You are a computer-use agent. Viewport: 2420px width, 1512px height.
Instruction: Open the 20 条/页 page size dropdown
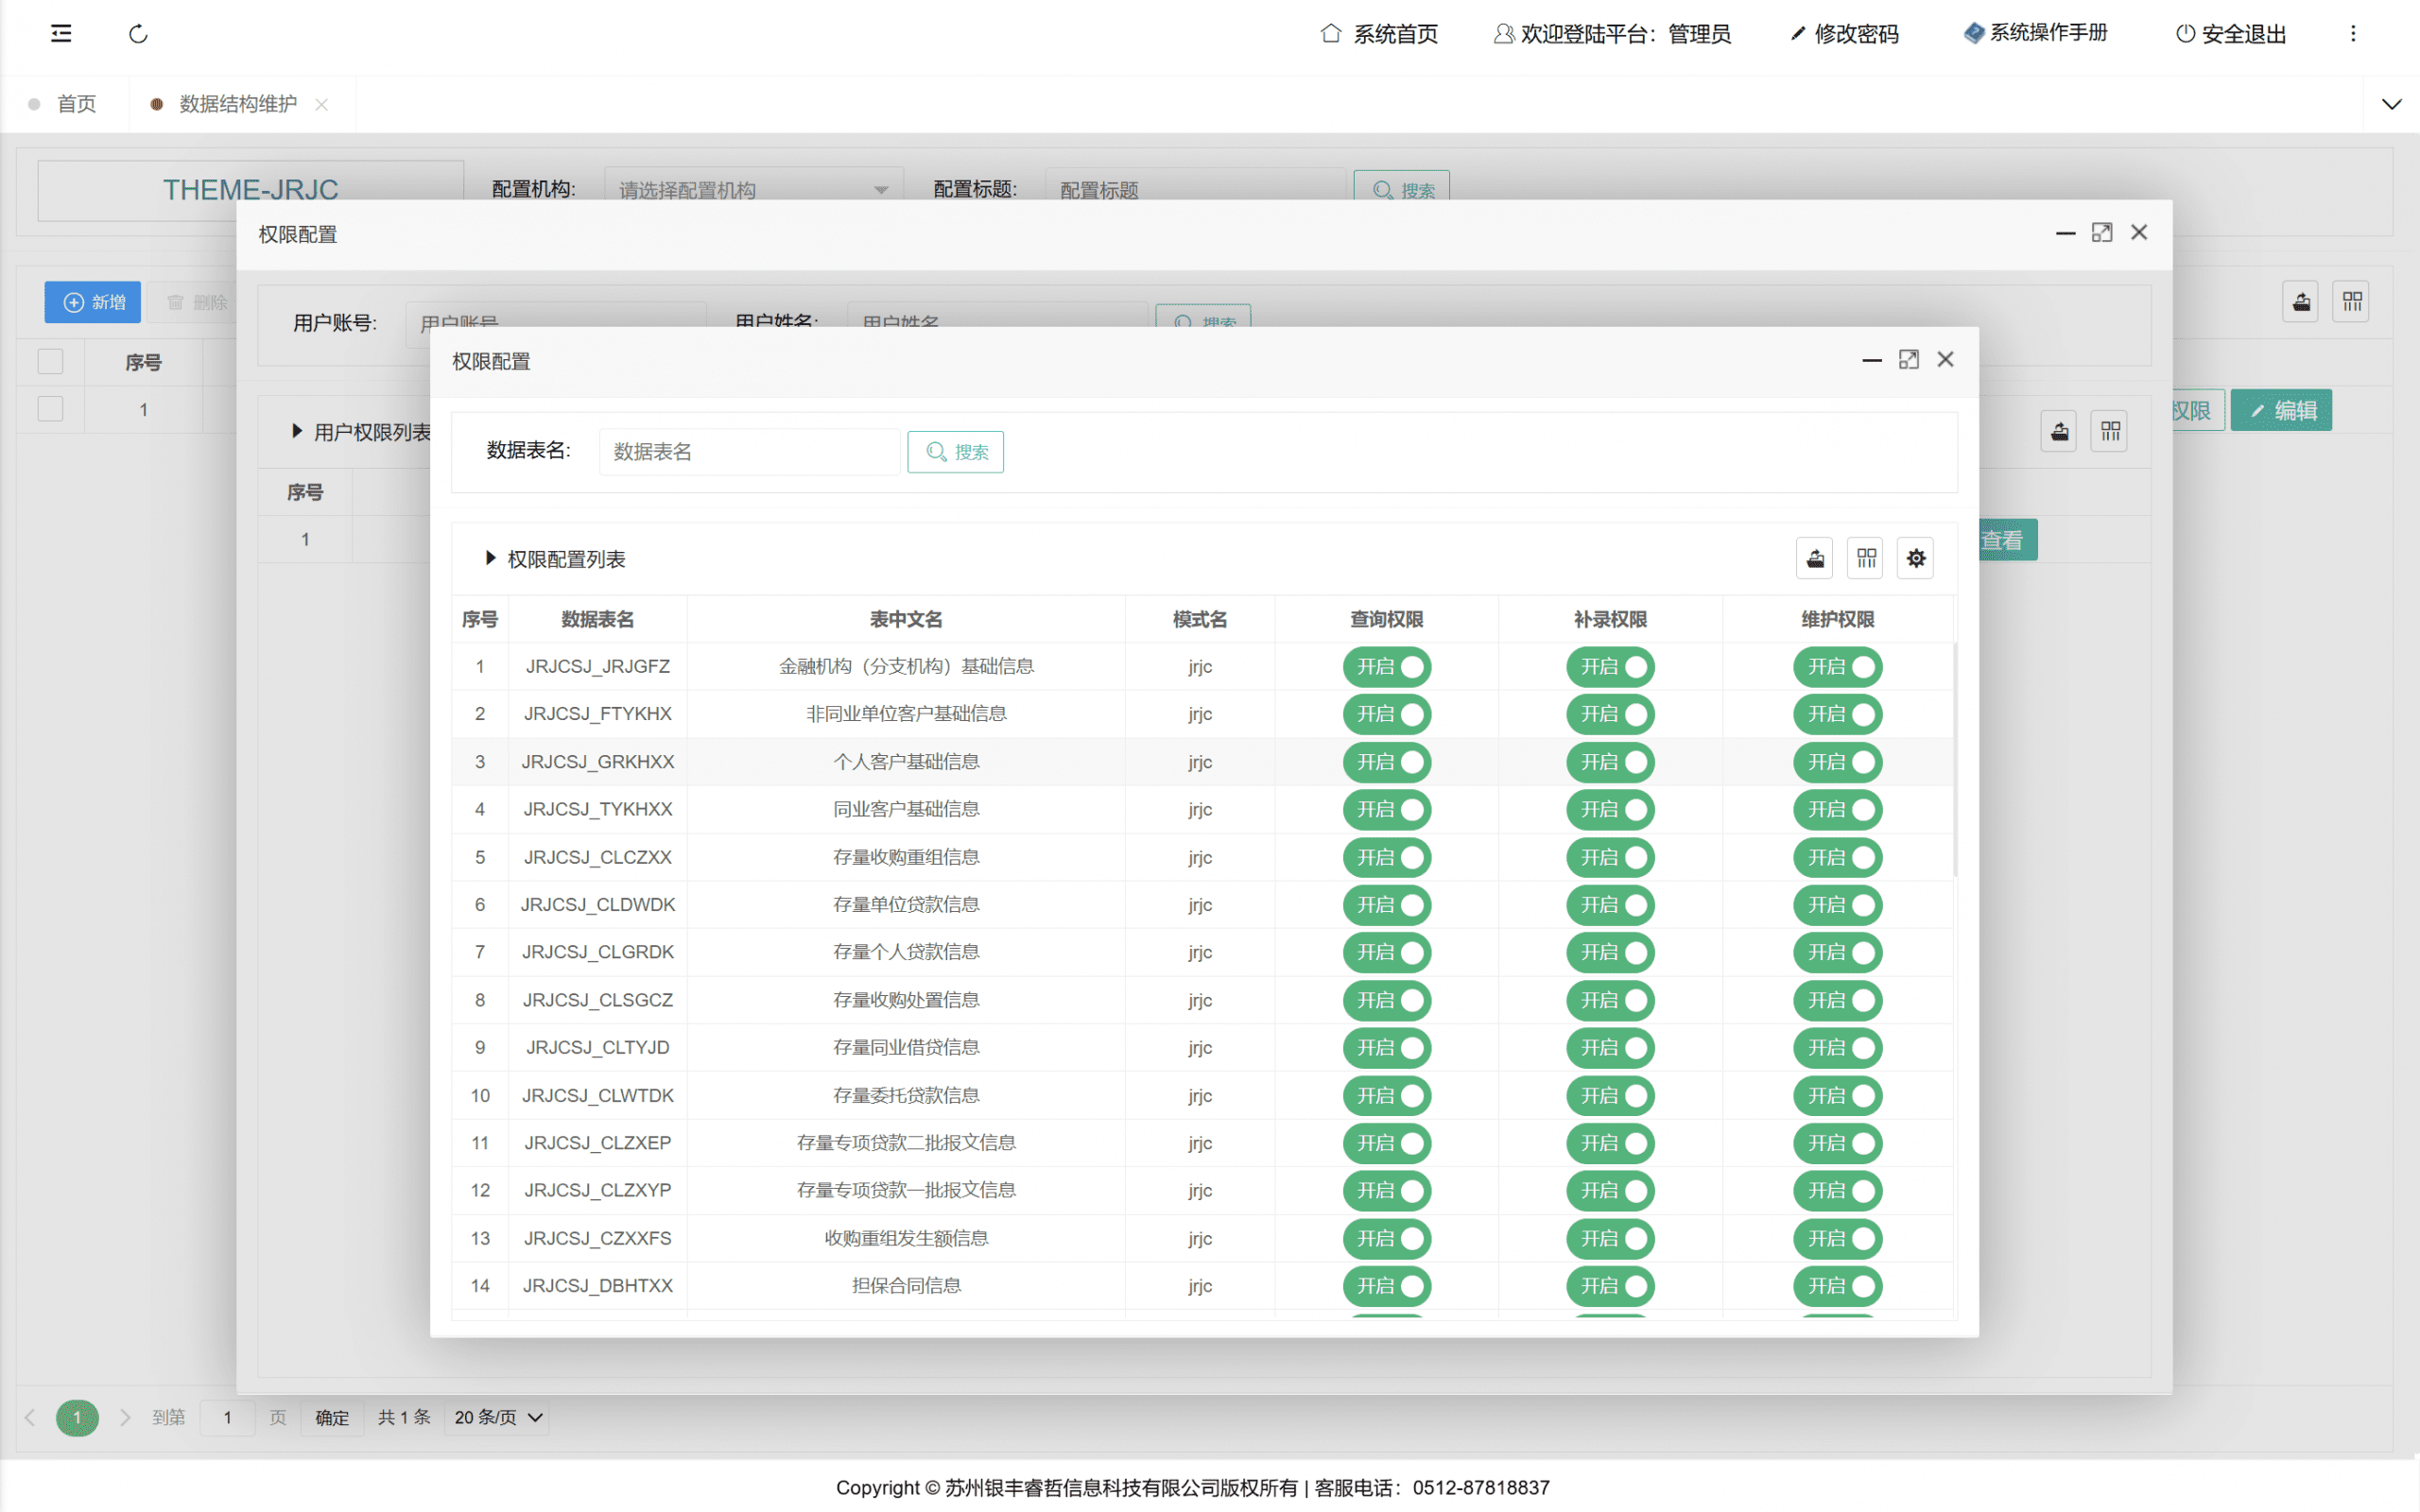497,1417
